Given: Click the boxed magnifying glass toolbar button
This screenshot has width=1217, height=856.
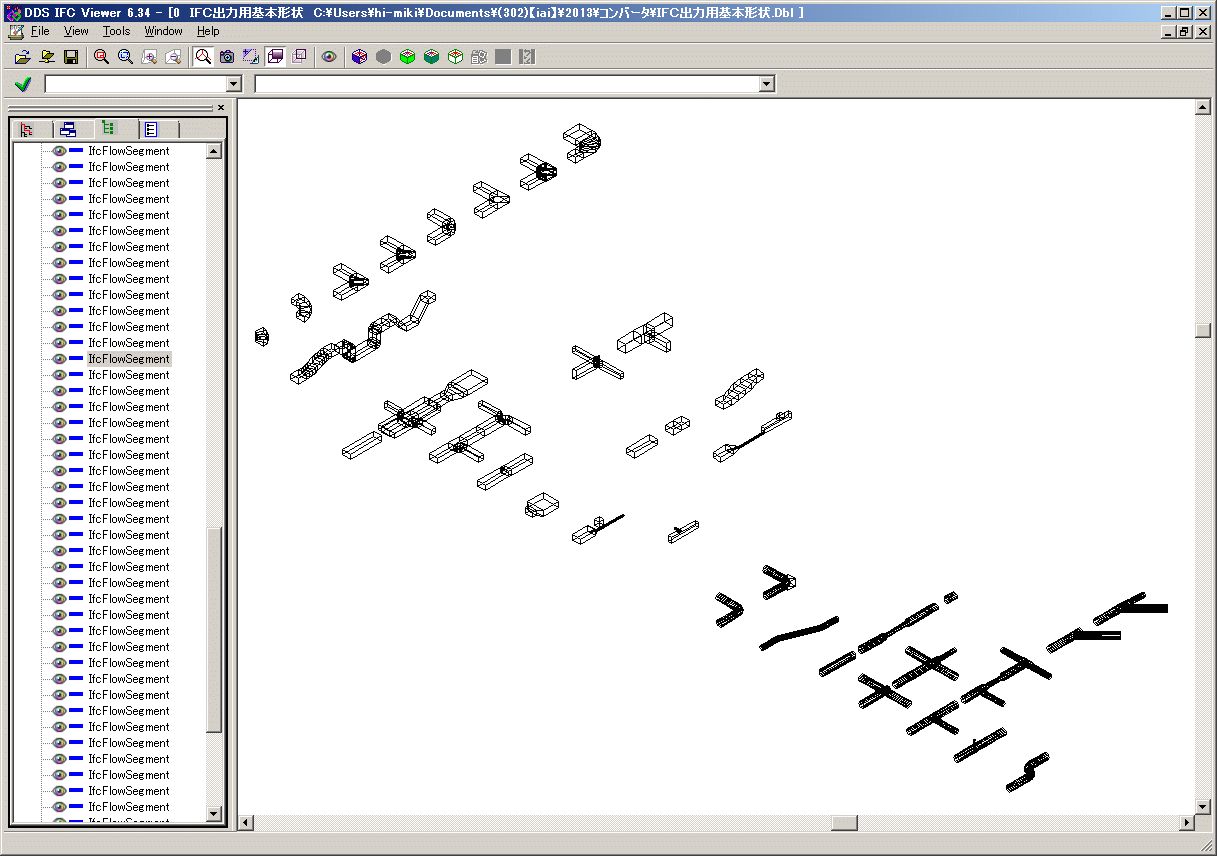Looking at the screenshot, I should [x=203, y=57].
